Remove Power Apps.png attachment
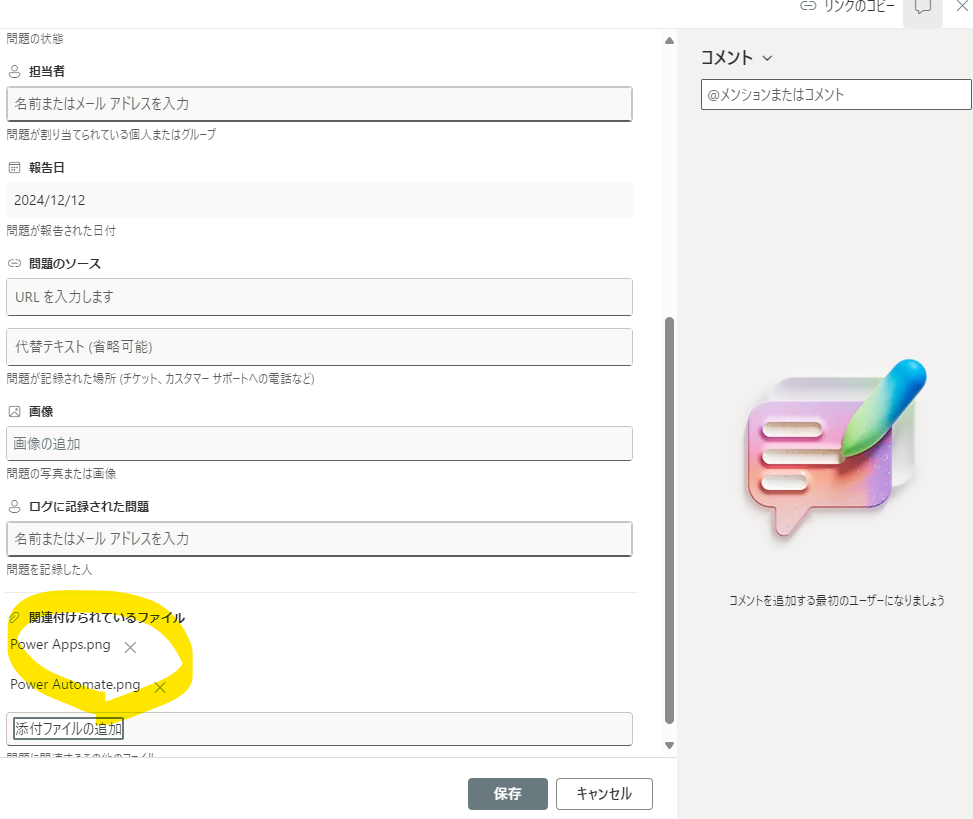973x819 pixels. point(130,648)
